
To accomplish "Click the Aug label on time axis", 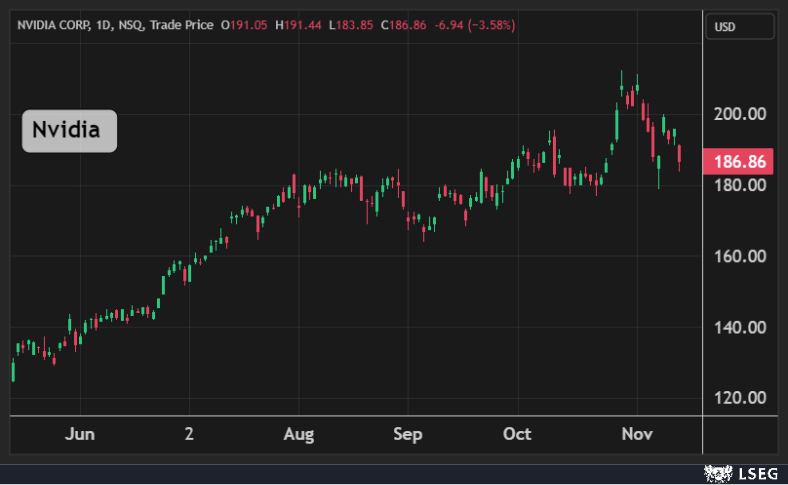I will (299, 434).
